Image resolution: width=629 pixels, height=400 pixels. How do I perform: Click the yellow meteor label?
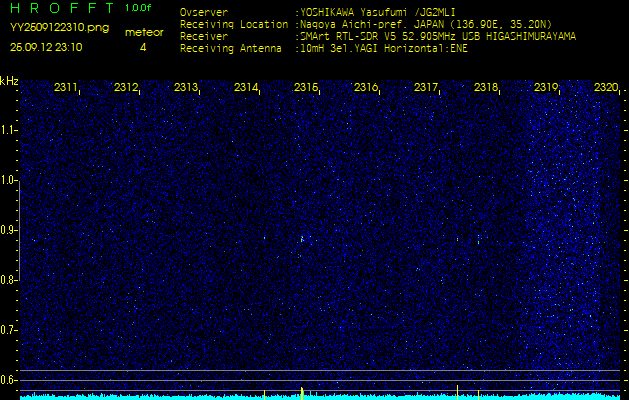(x=143, y=32)
